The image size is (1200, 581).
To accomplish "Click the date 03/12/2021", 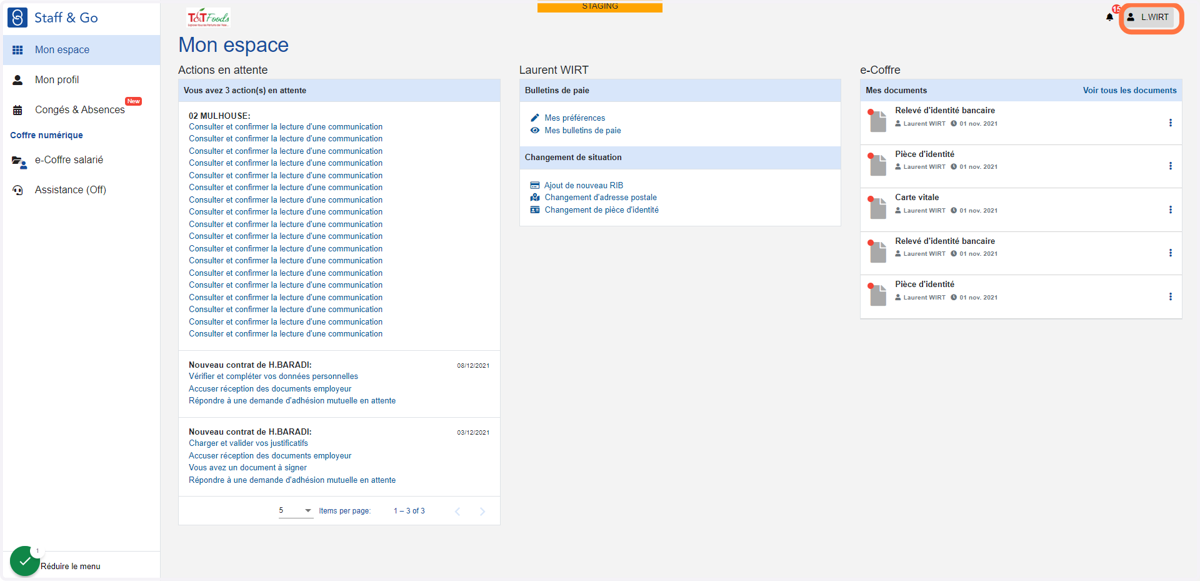I will coord(473,433).
